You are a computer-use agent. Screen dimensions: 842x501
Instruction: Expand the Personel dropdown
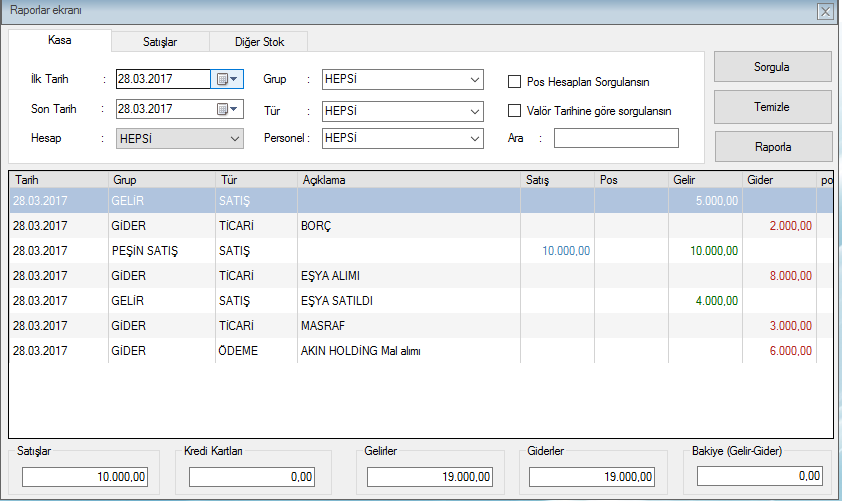[474, 138]
